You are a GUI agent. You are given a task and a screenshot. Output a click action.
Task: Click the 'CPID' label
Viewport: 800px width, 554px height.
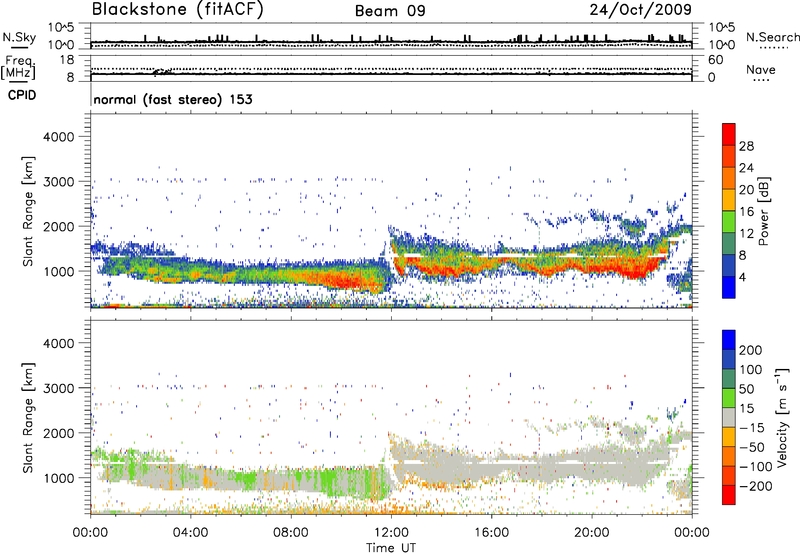[x=22, y=95]
